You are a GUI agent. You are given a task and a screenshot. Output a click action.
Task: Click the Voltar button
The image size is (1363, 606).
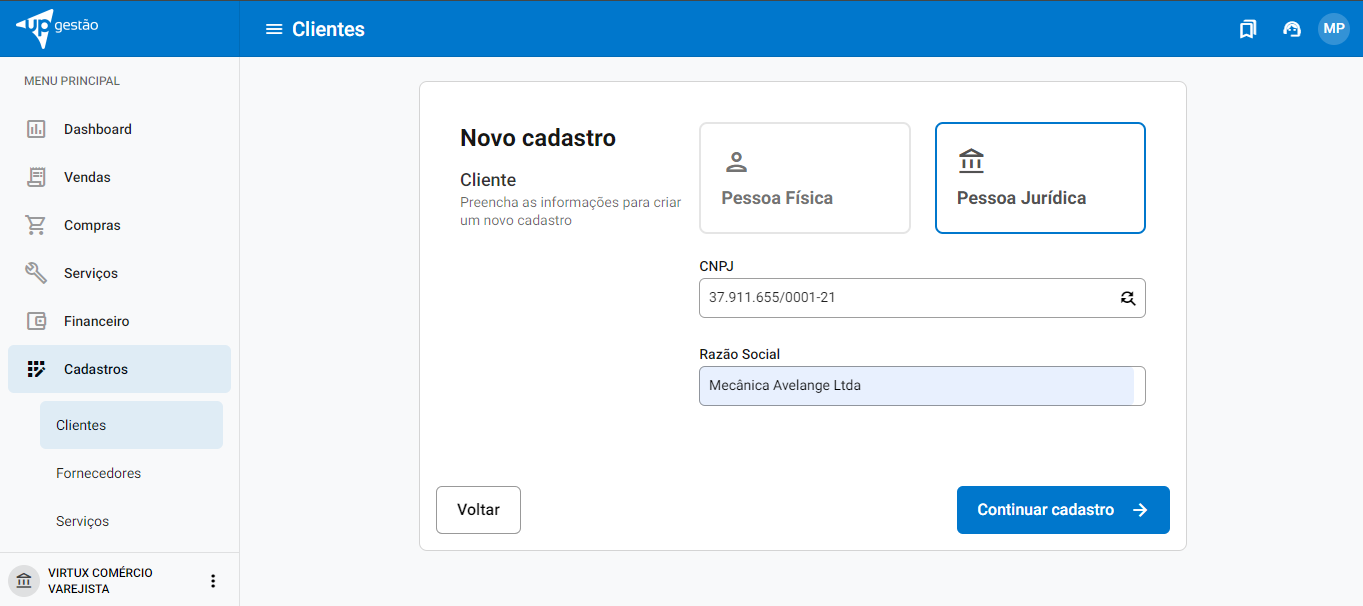point(478,510)
